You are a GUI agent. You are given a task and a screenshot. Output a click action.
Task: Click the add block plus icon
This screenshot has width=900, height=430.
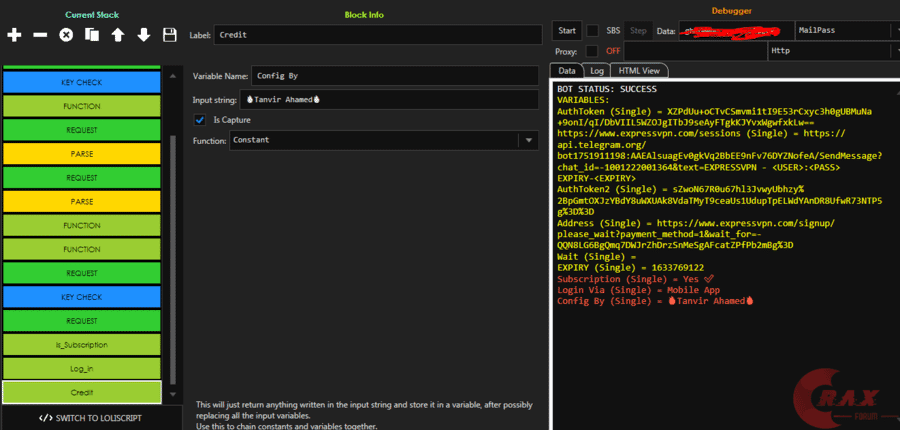14,35
